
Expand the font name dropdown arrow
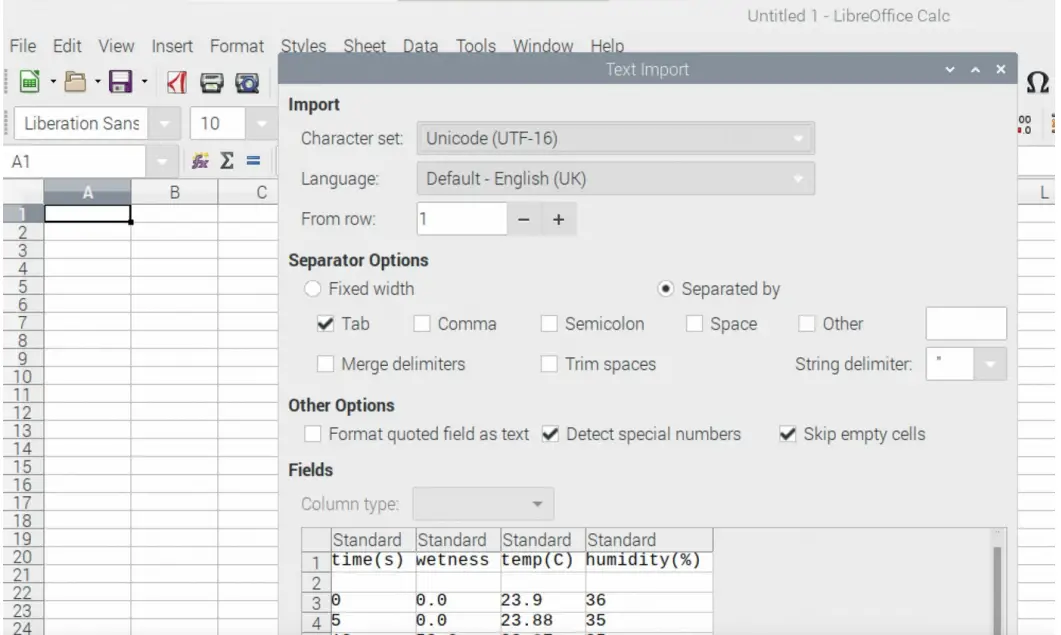click(164, 123)
